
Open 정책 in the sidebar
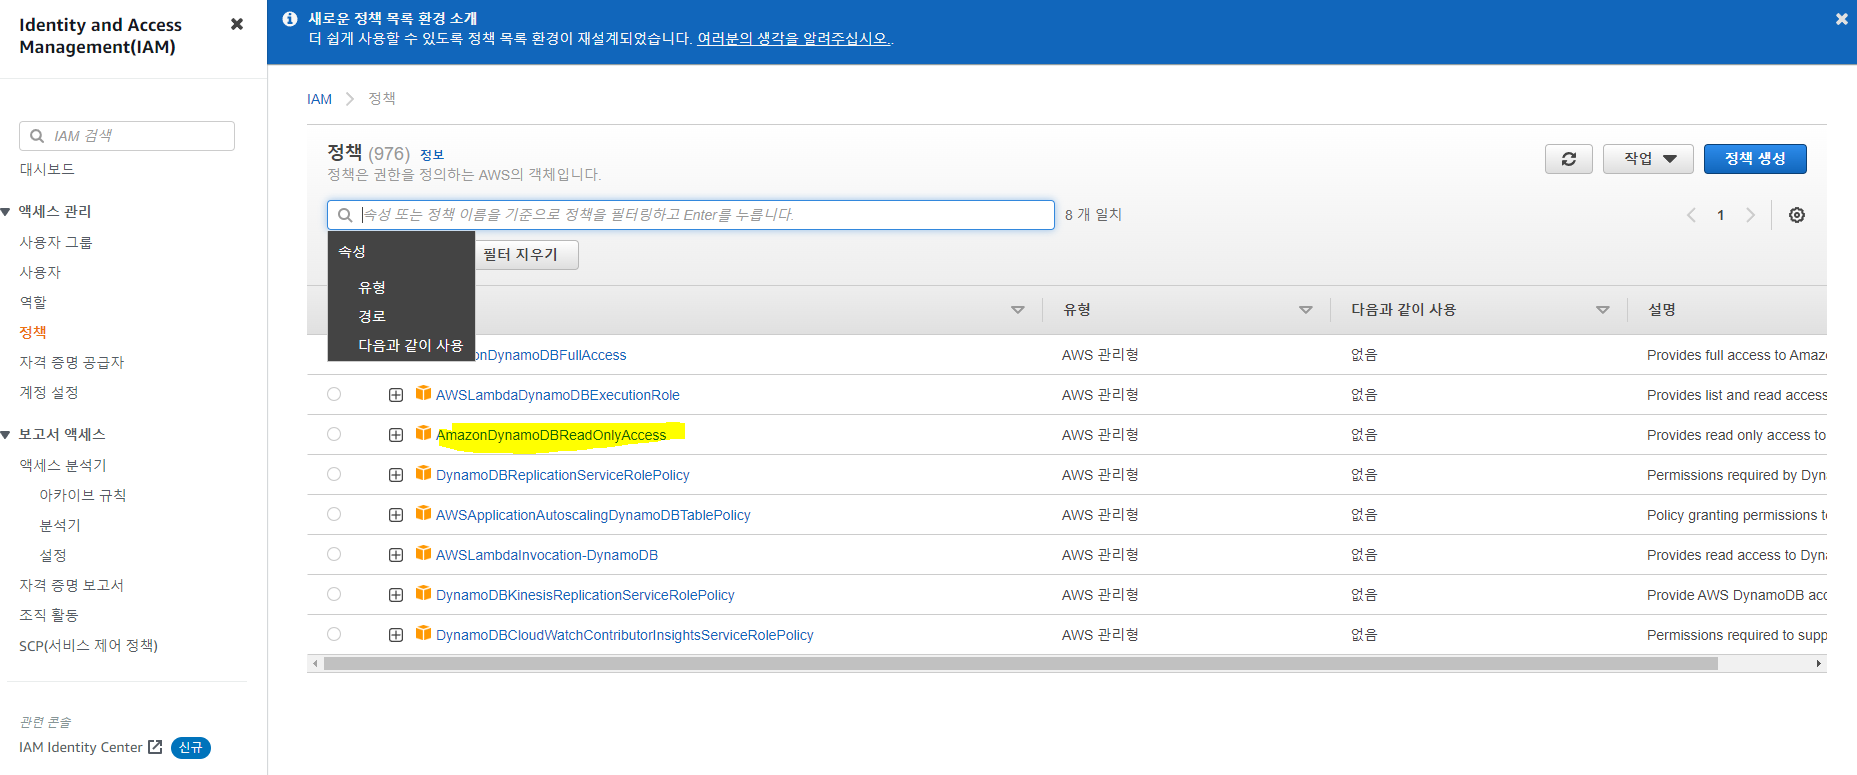tap(33, 332)
